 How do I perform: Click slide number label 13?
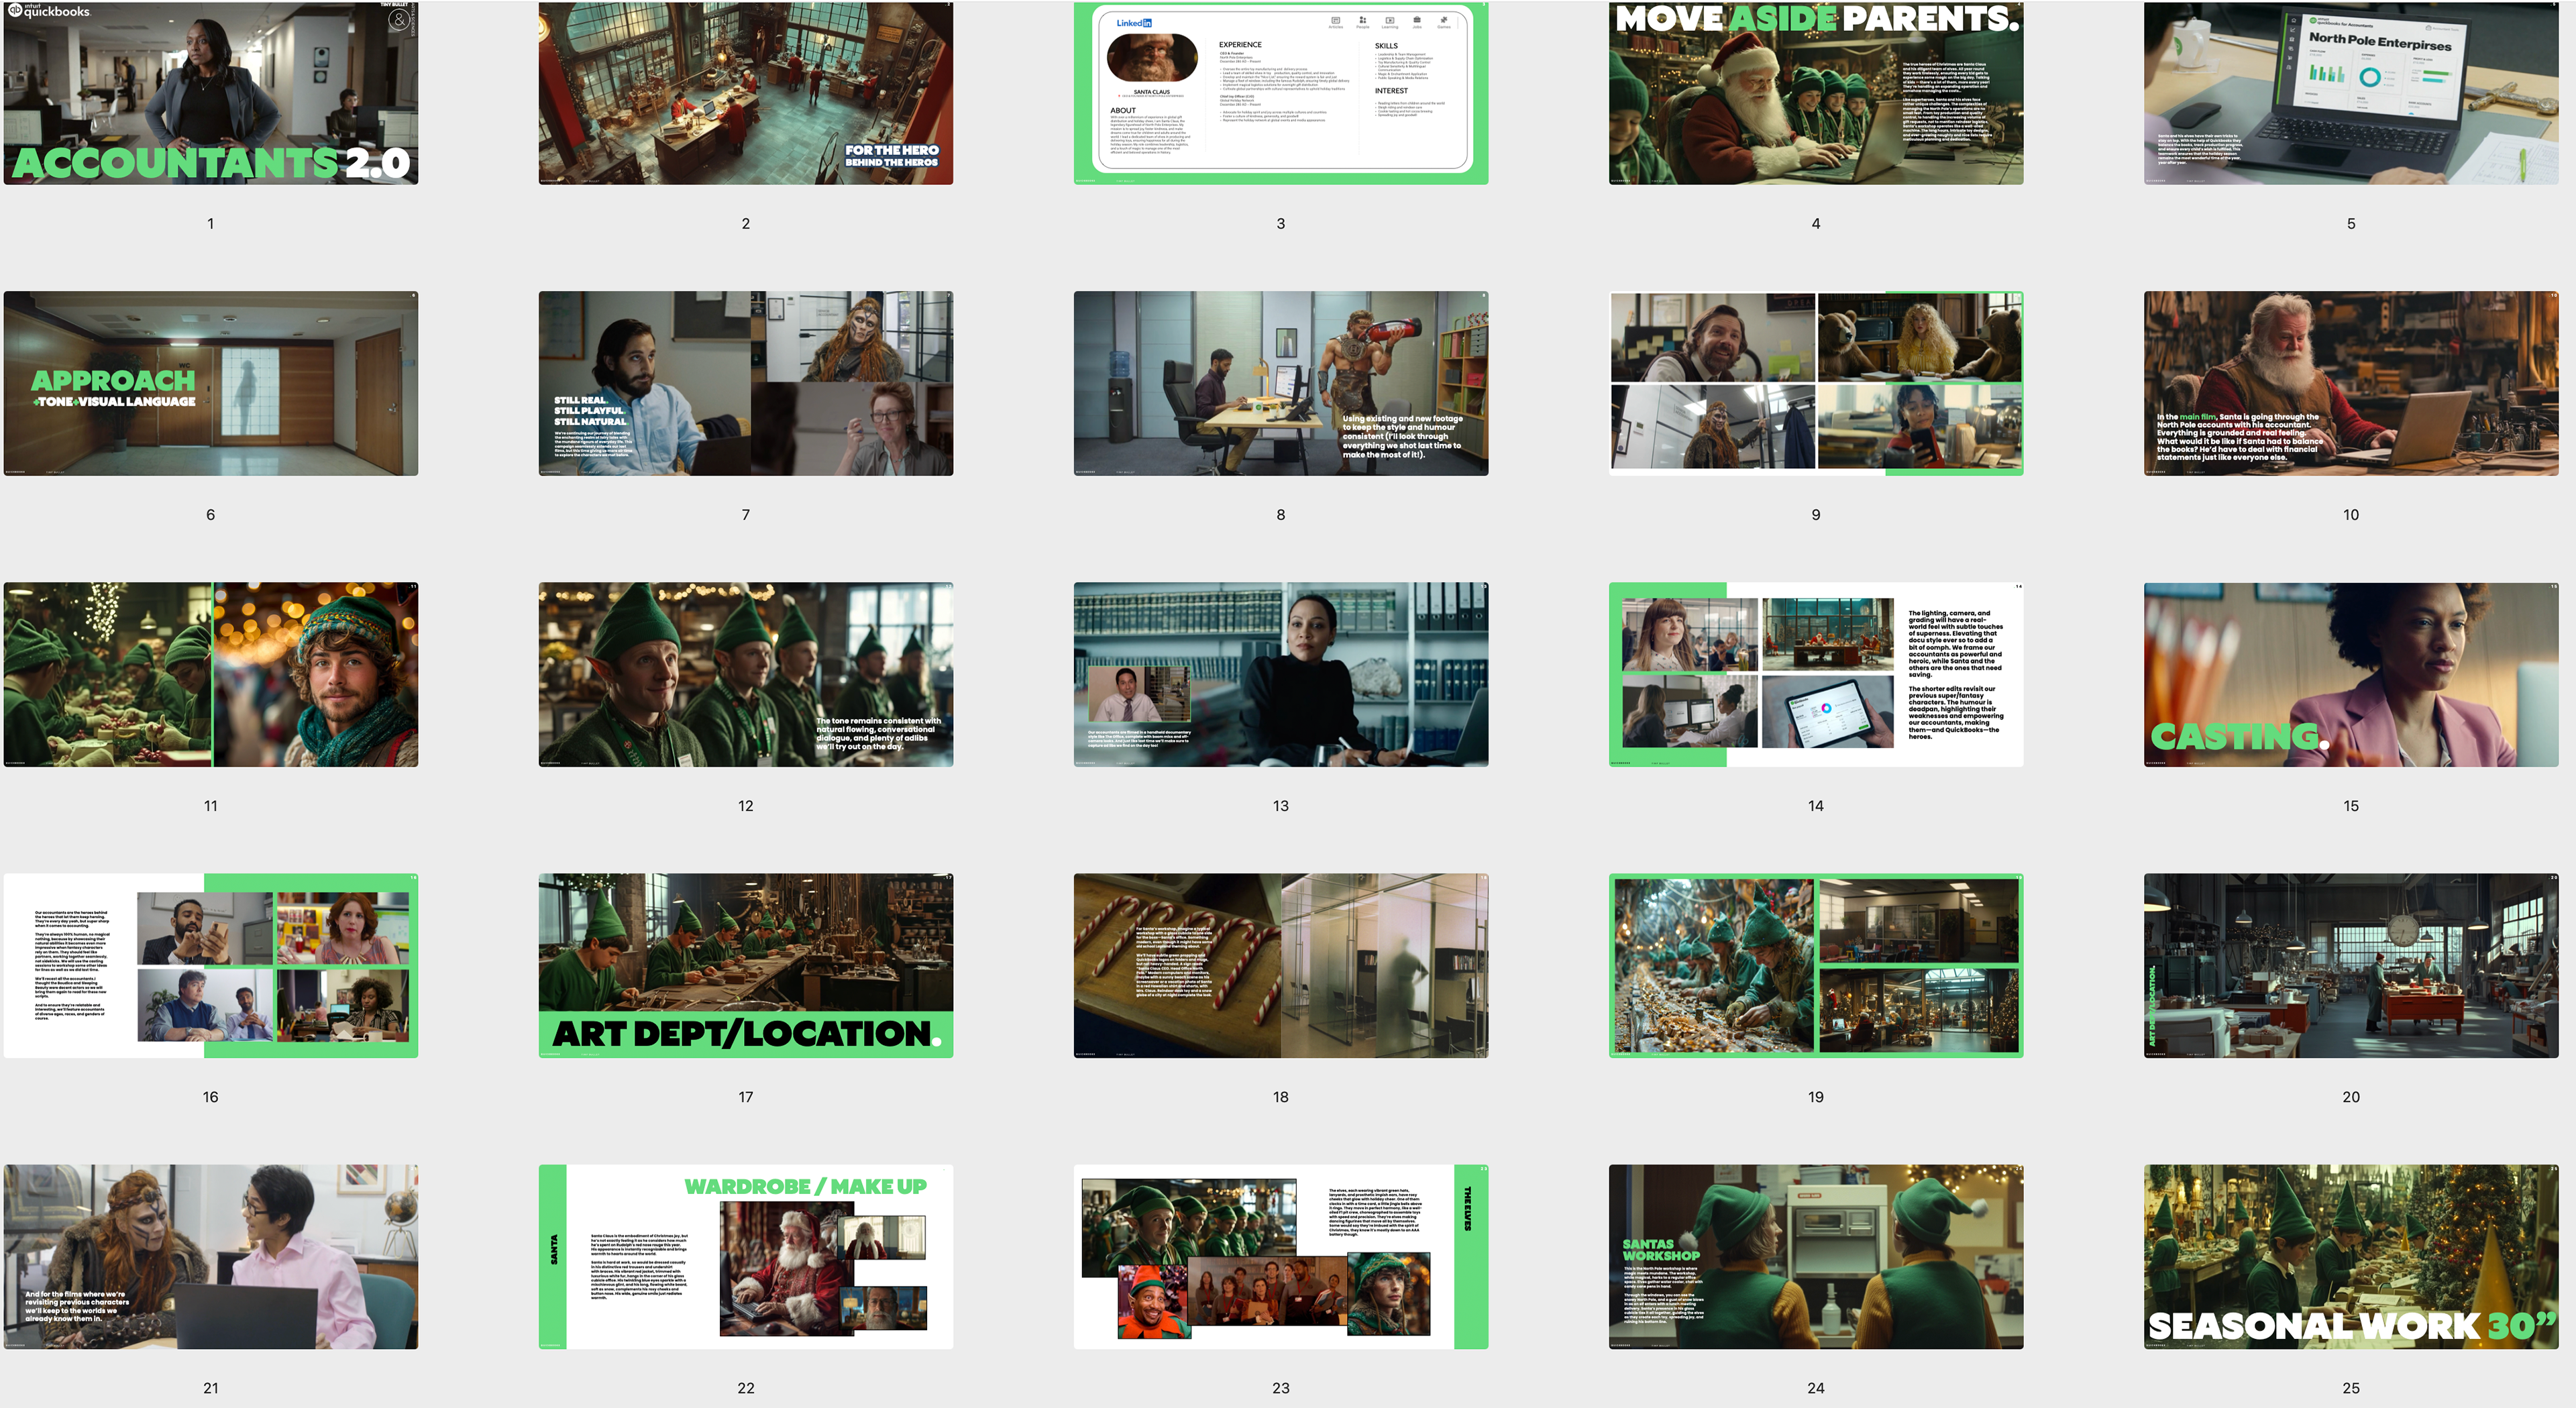point(1280,806)
